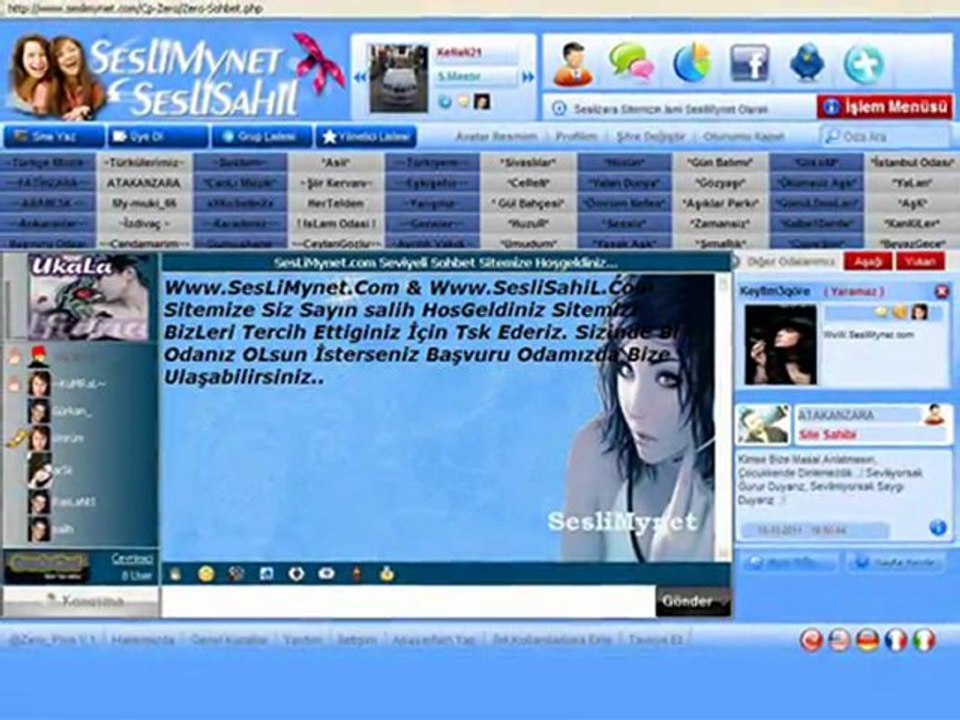The image size is (960, 720).
Task: Enter the *Gül Bahçesi* room
Action: [x=528, y=203]
